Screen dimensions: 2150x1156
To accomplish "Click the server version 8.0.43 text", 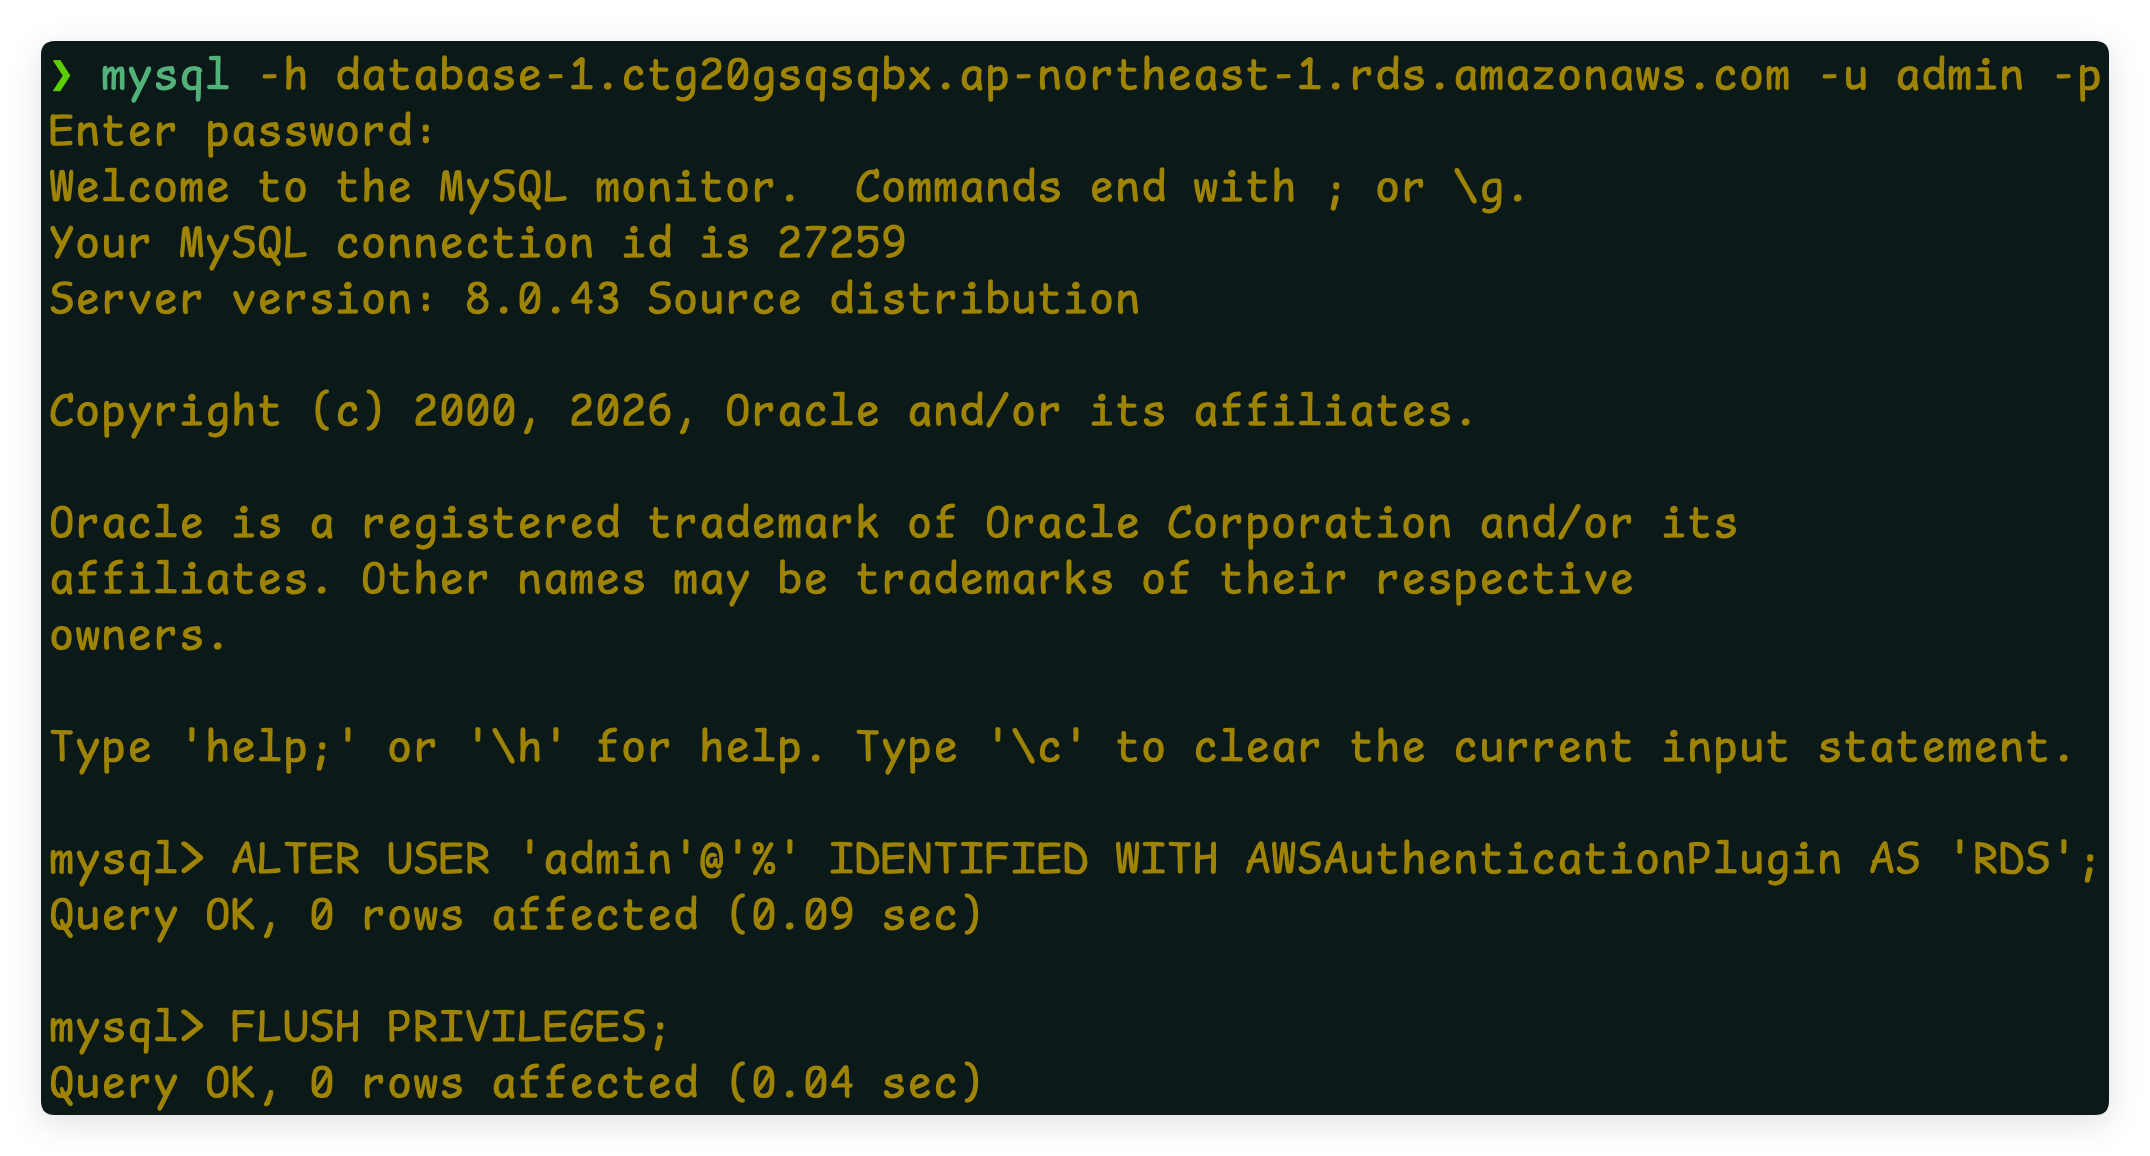I will click(x=542, y=300).
